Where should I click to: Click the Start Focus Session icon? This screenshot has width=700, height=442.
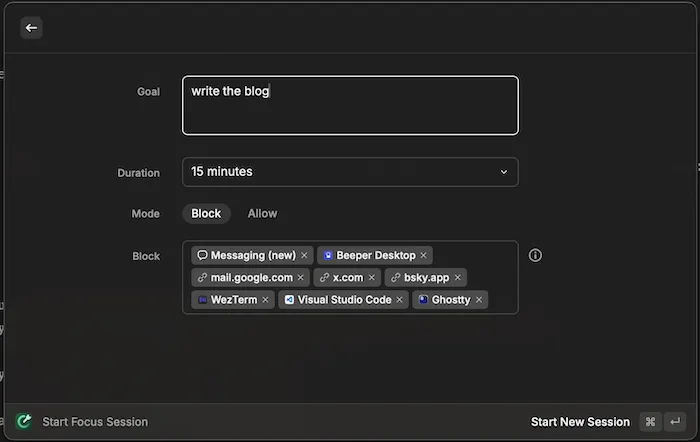tap(25, 422)
